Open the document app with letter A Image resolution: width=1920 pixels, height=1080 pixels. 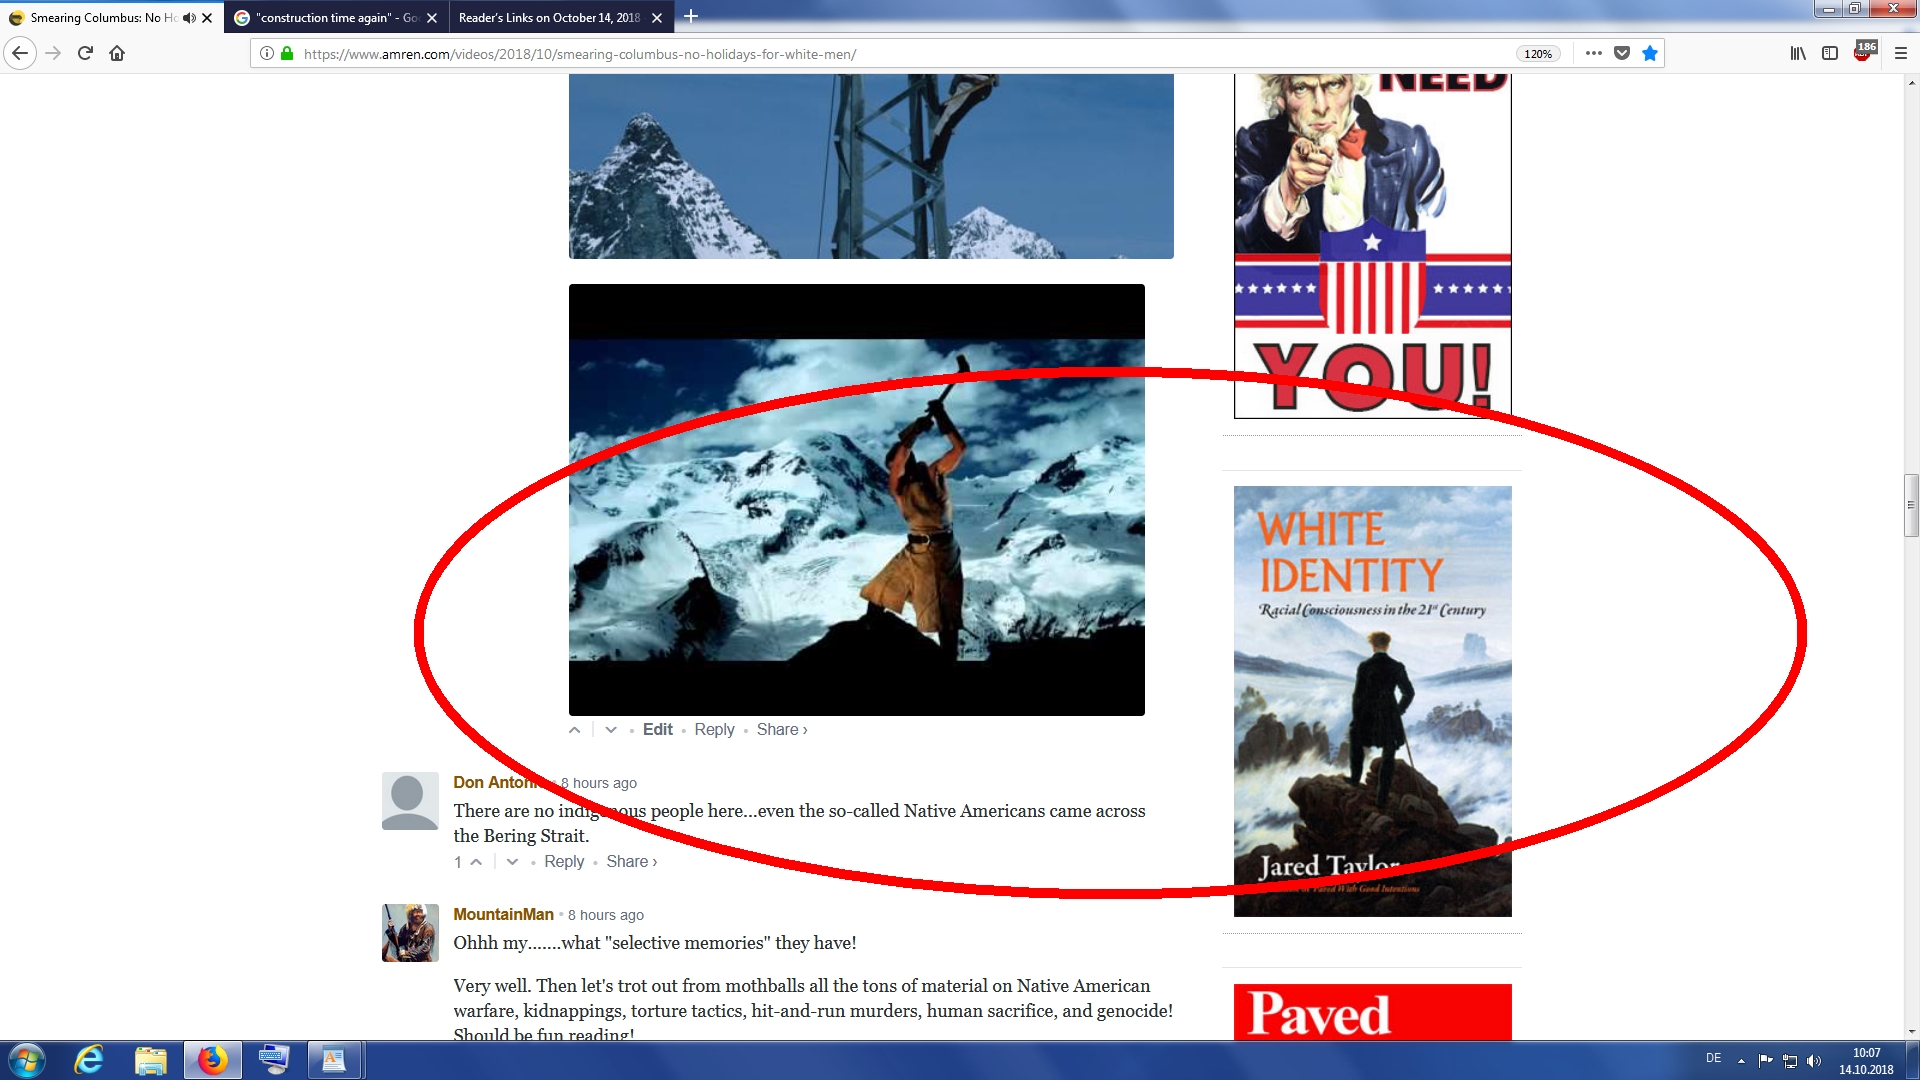coord(334,1060)
